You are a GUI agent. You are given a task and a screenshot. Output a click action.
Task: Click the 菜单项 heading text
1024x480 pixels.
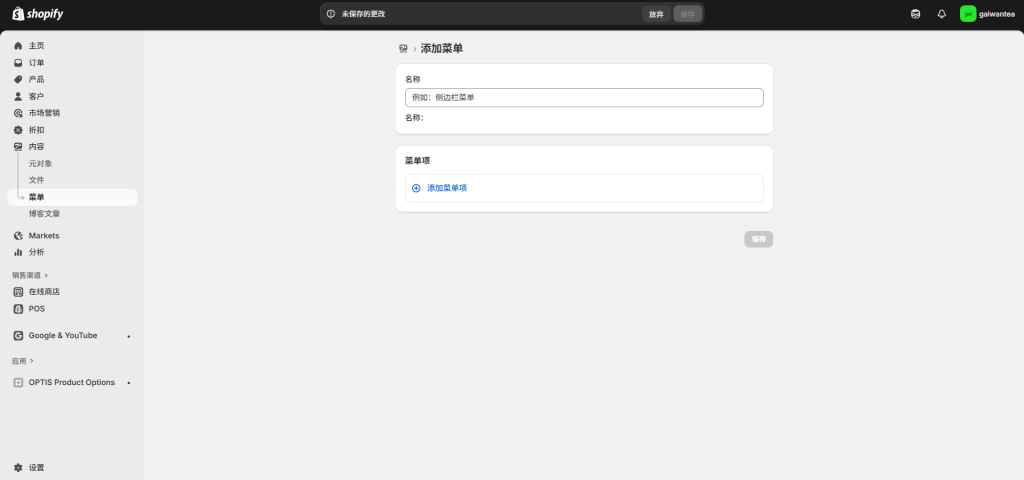pyautogui.click(x=417, y=161)
